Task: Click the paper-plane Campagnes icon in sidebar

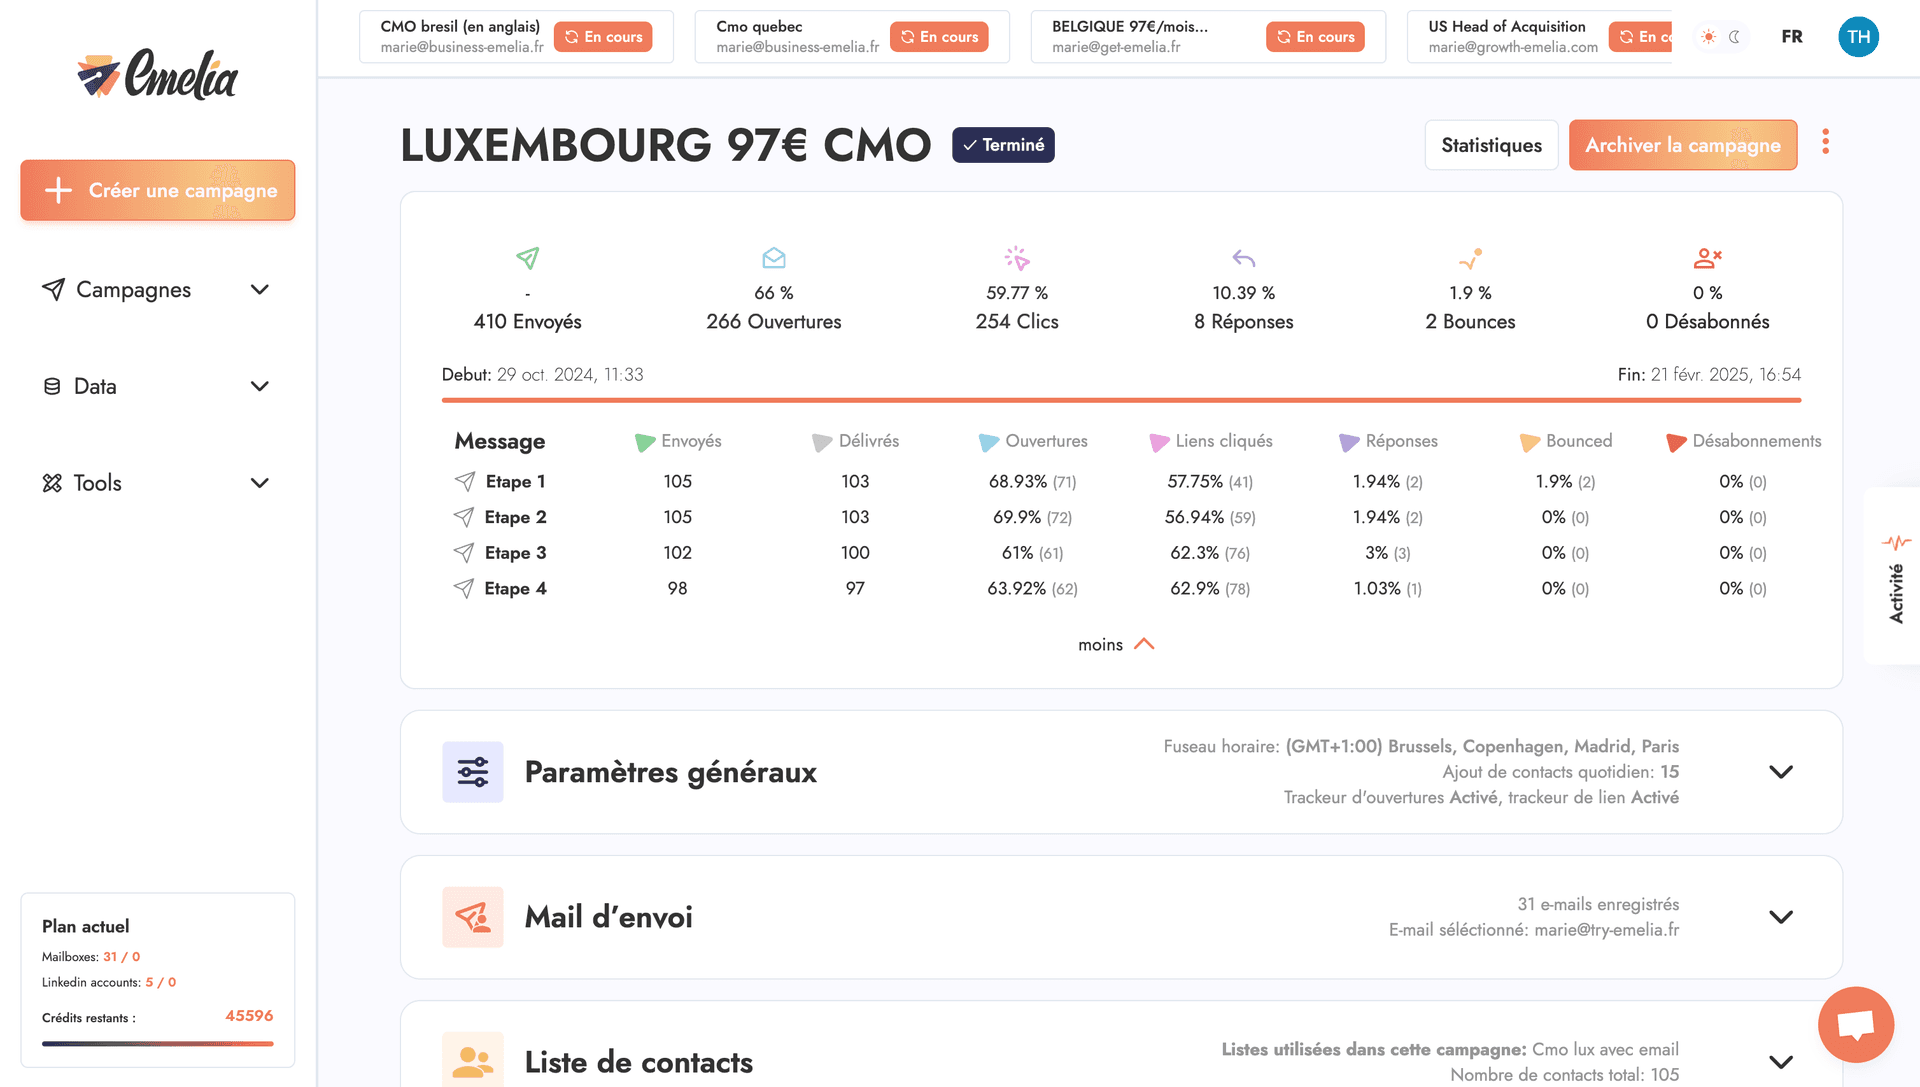Action: 53,290
